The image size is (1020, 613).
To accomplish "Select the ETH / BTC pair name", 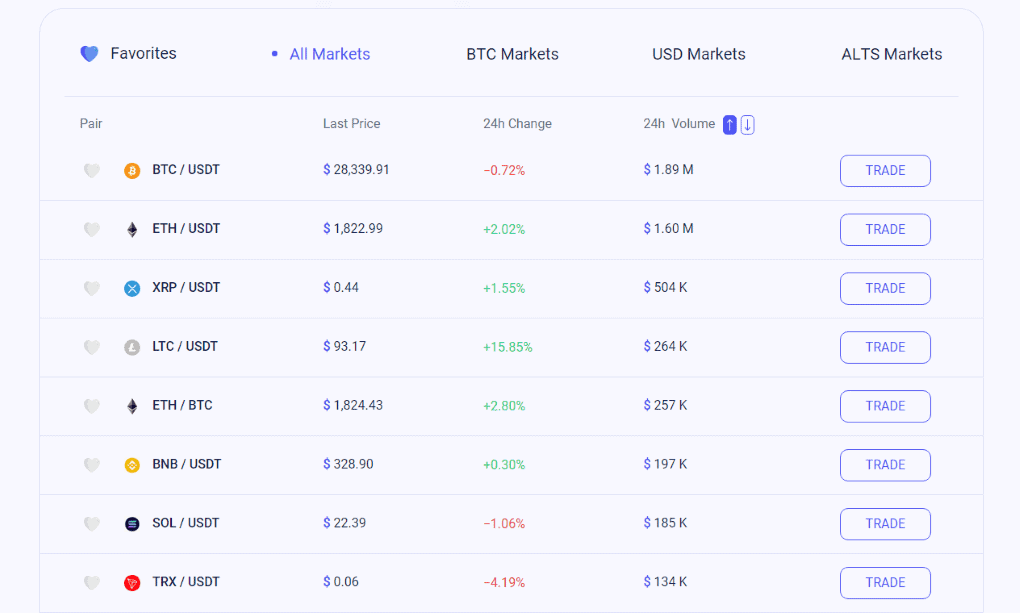I will coord(182,405).
